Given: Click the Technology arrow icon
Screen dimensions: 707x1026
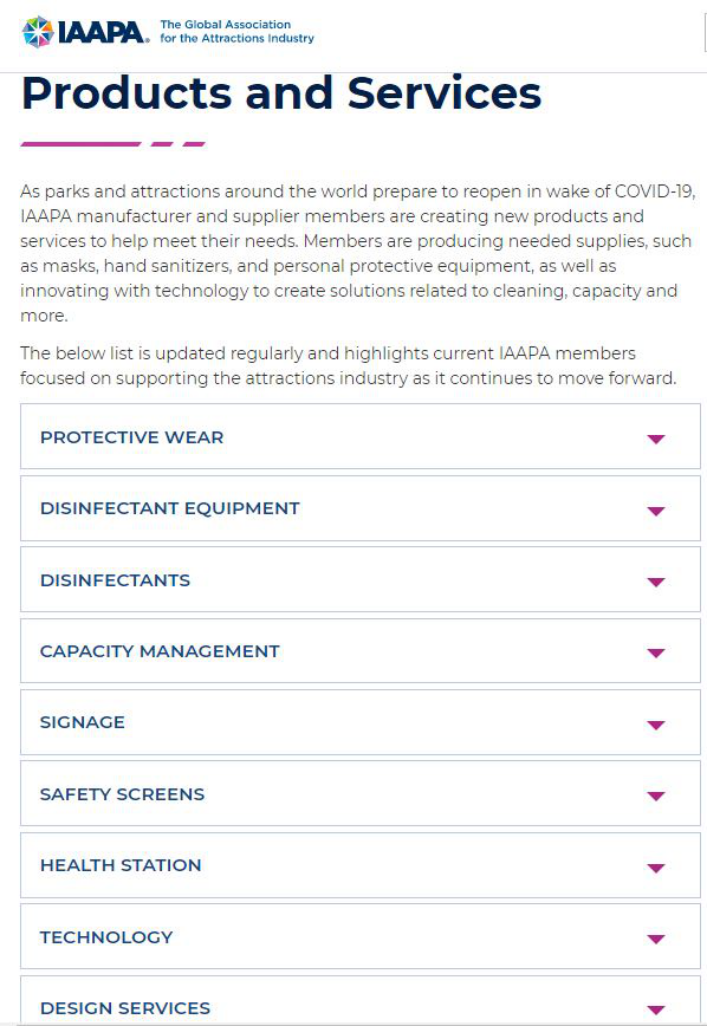Looking at the screenshot, I should point(656,939).
